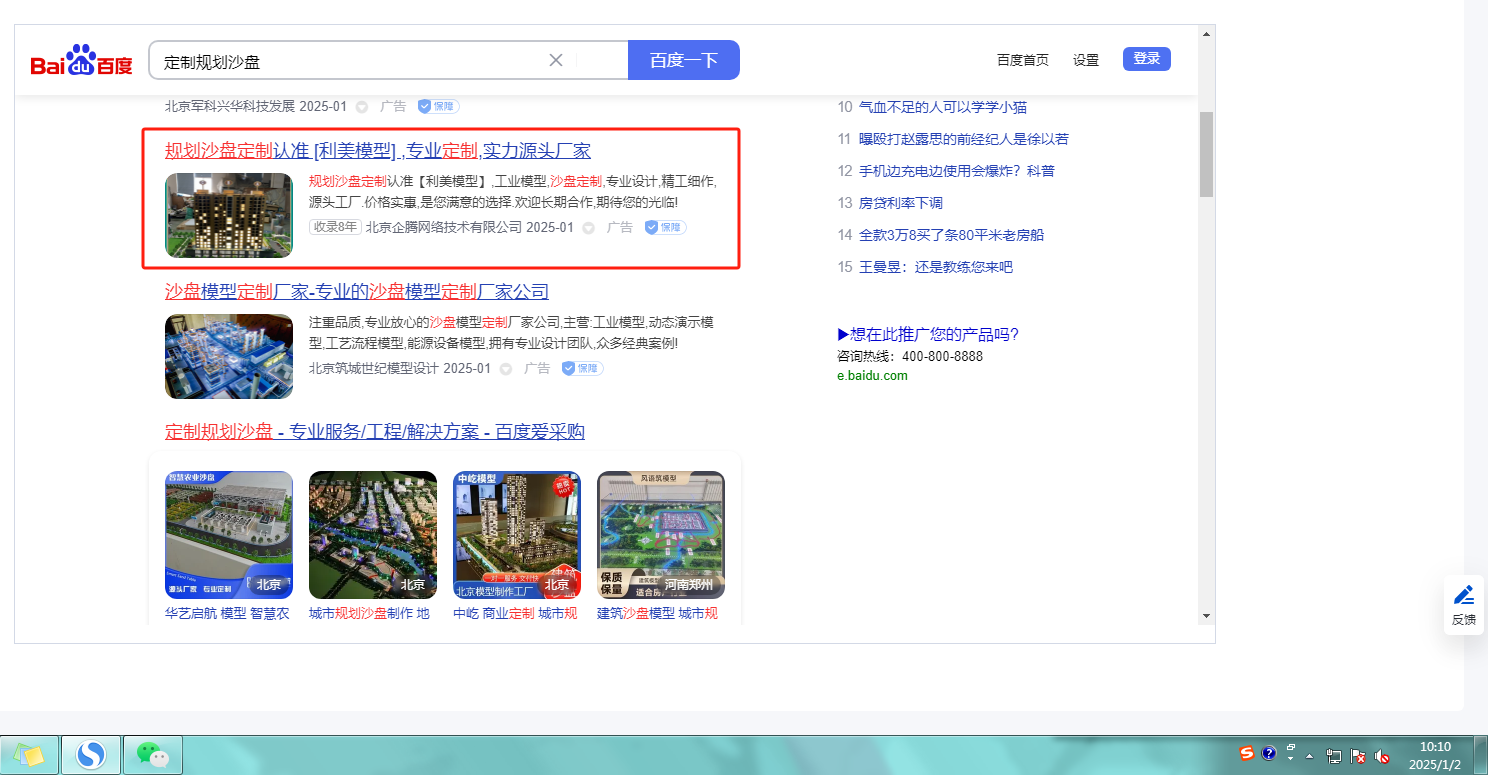This screenshot has height=775, width=1488.
Task: Click 保障 badge on 北京筑城世纪模型设计 result
Action: click(582, 368)
